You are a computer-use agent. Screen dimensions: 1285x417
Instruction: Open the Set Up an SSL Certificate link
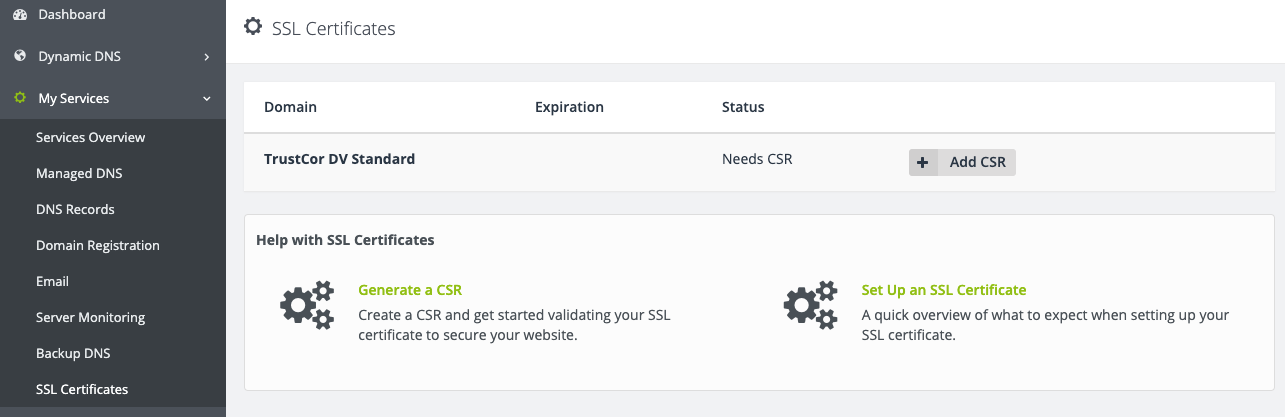tap(944, 290)
